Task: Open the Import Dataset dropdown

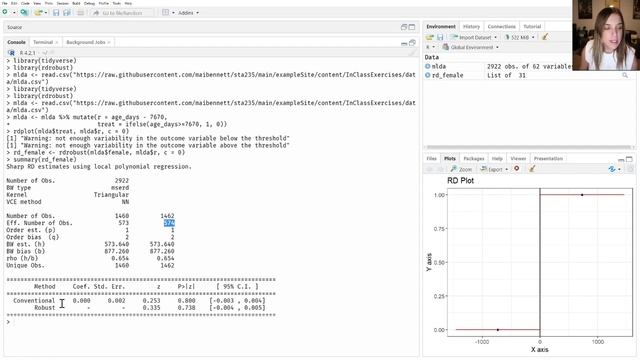Action: click(474, 37)
